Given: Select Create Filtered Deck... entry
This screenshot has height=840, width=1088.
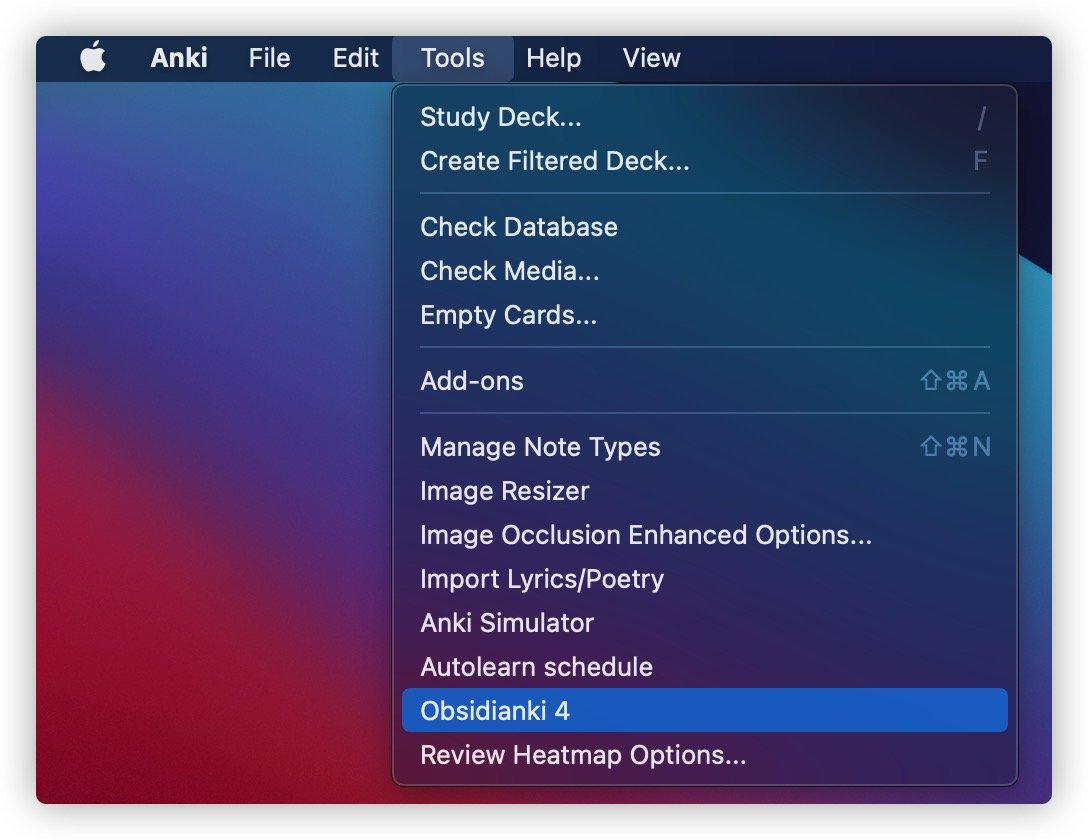Looking at the screenshot, I should click(x=704, y=161).
